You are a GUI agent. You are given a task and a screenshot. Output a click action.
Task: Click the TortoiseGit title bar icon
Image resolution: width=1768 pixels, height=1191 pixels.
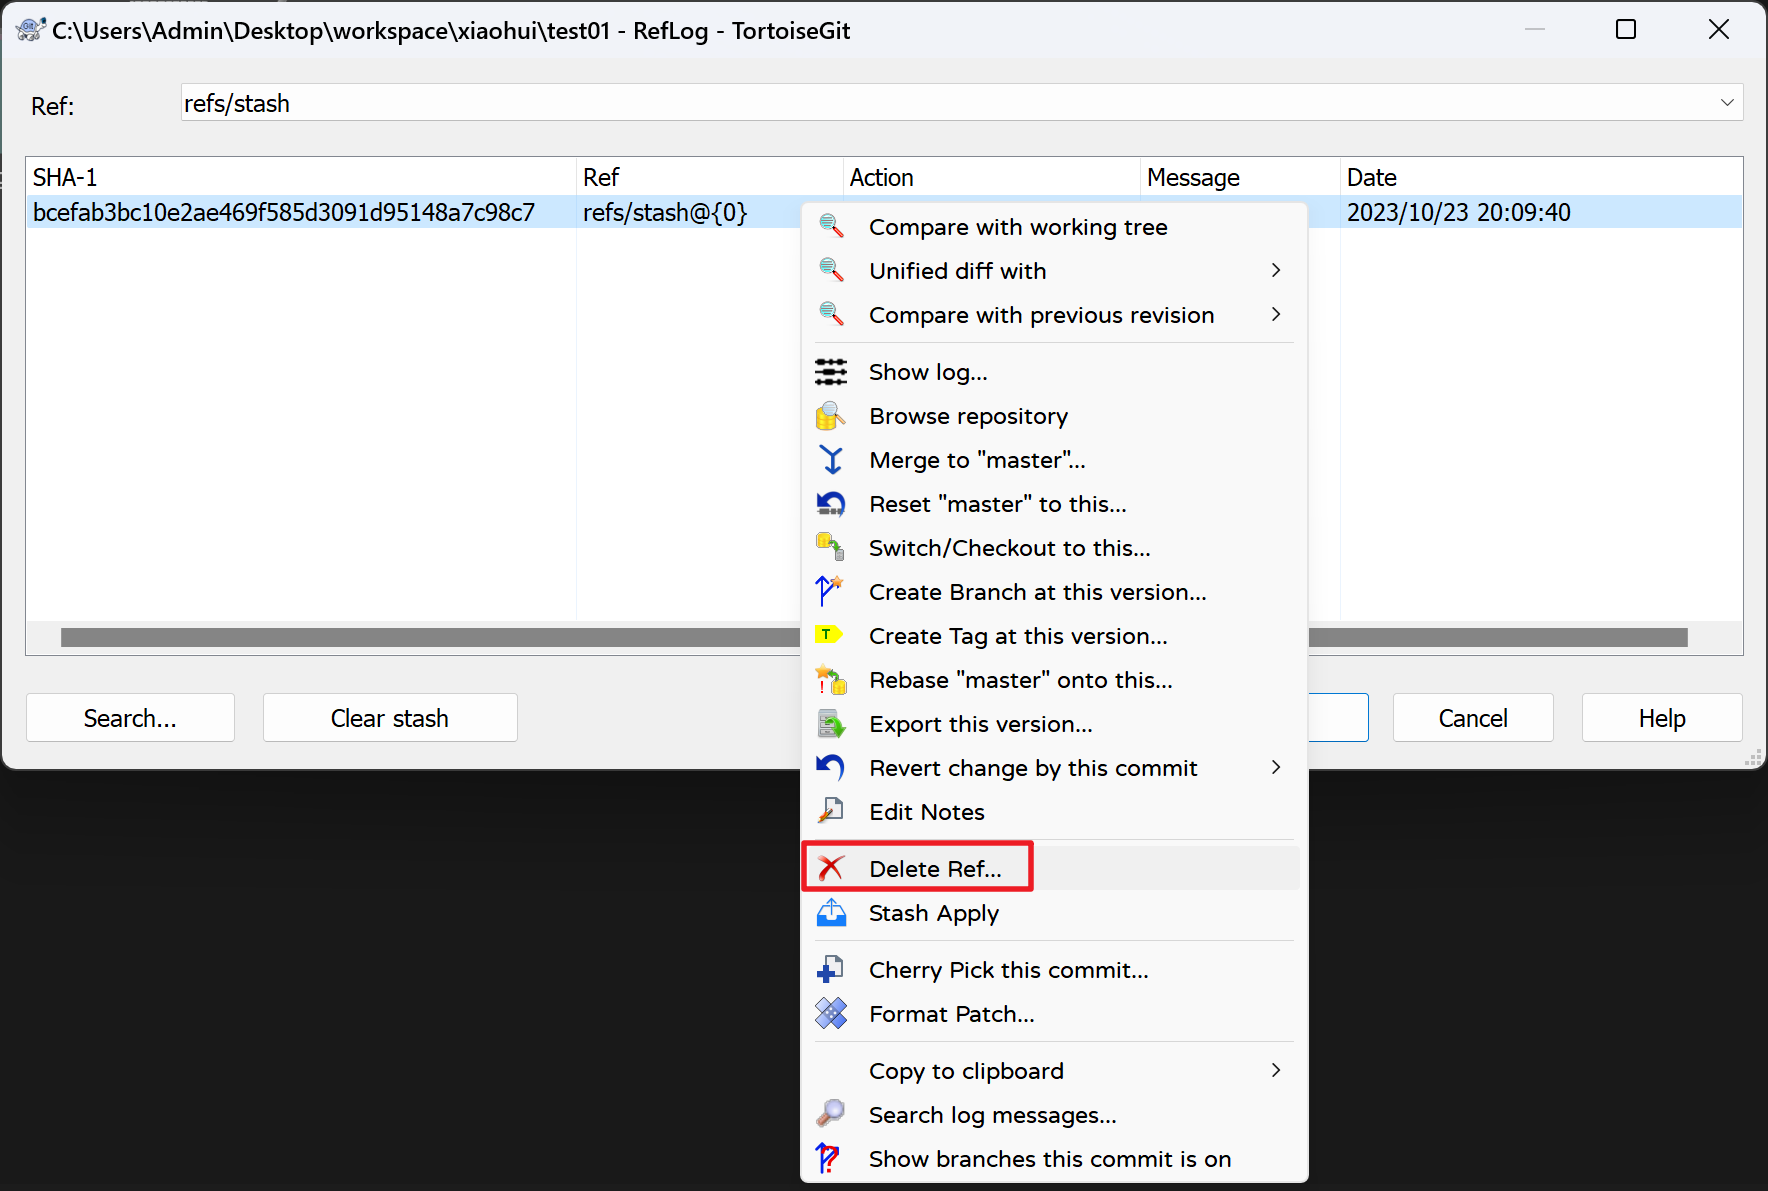(x=30, y=30)
